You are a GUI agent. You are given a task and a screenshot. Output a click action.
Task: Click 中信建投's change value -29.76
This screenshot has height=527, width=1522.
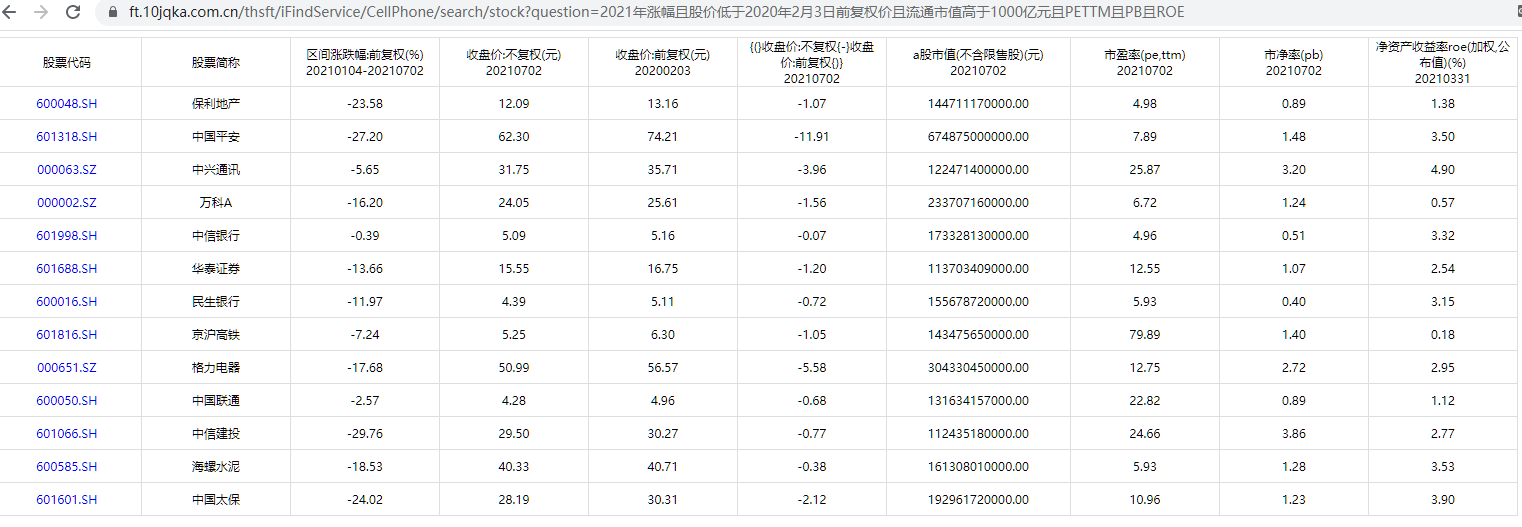point(365,434)
